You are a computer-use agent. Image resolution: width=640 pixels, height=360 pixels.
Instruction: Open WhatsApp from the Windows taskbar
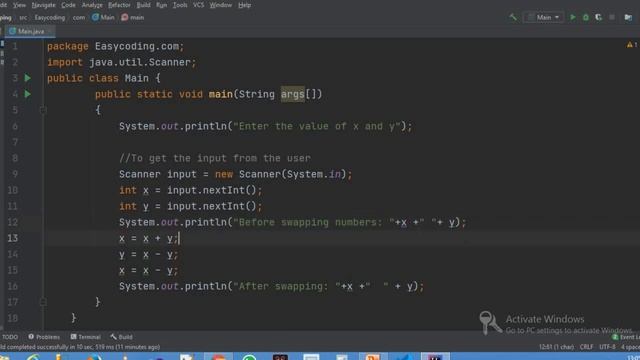(x=249, y=357)
